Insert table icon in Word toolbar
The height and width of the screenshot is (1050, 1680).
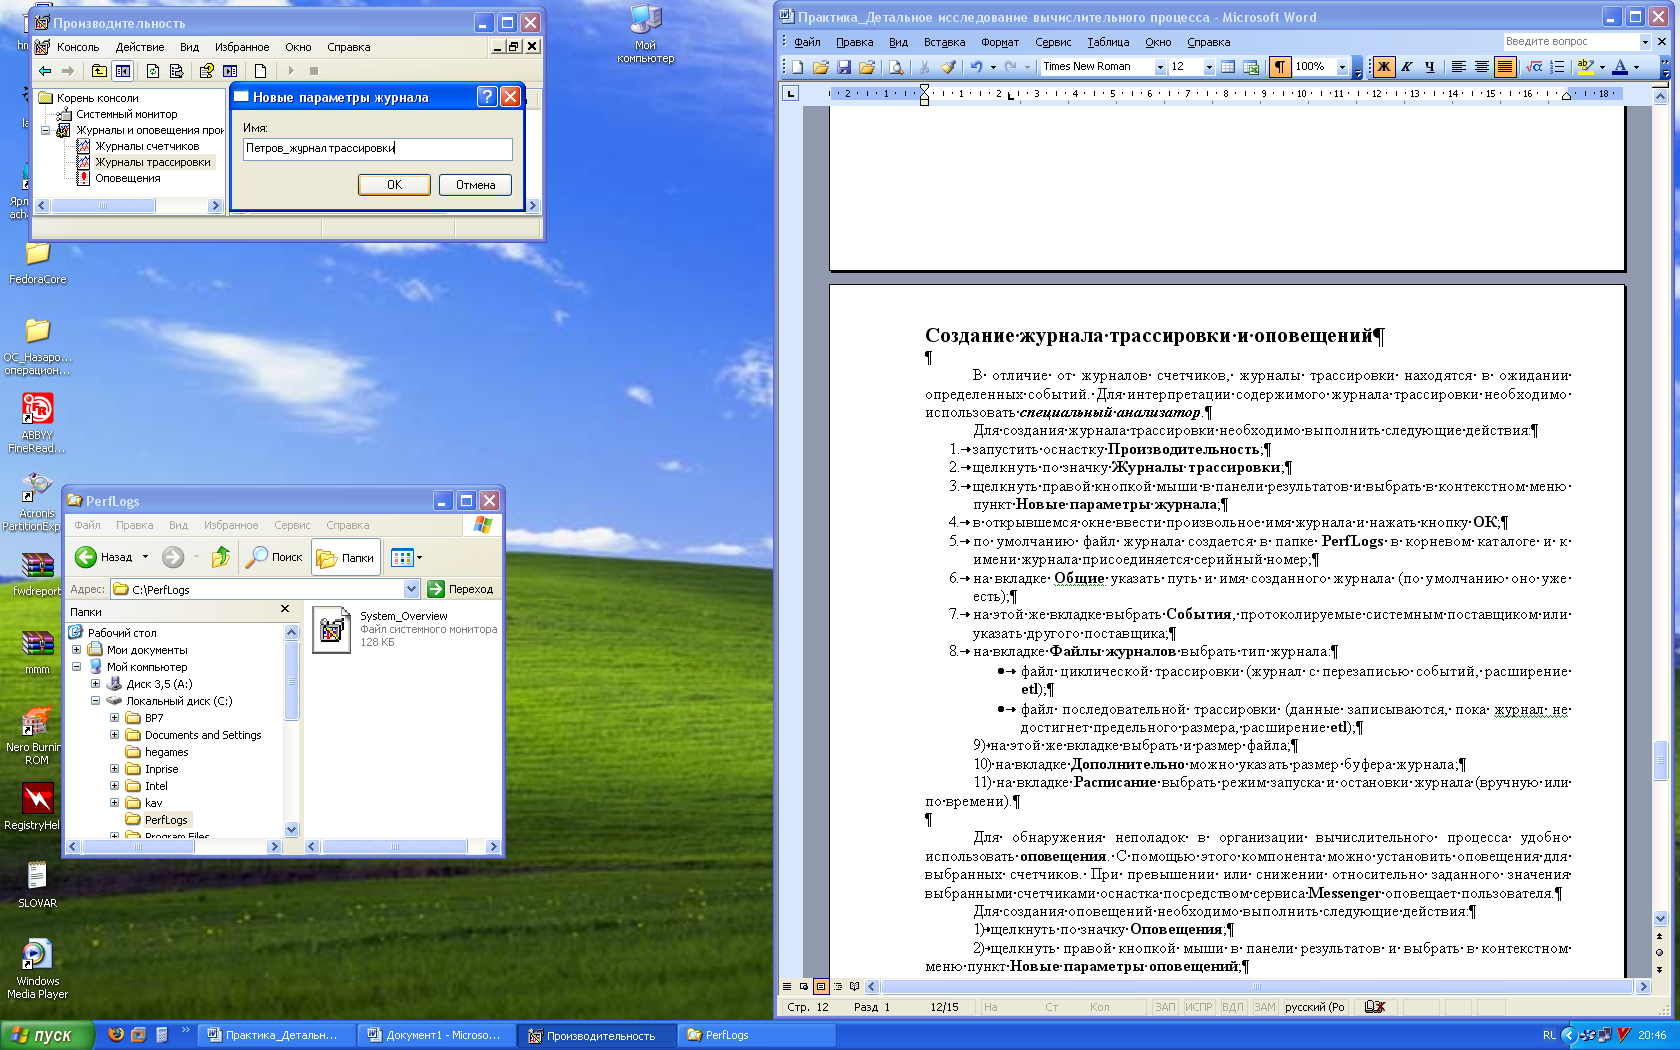1228,67
